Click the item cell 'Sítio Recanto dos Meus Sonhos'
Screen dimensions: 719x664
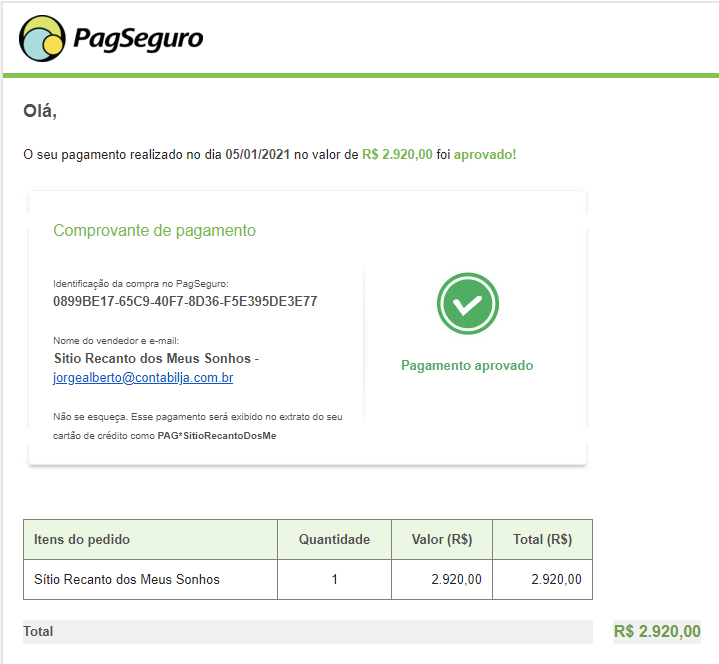click(150, 579)
